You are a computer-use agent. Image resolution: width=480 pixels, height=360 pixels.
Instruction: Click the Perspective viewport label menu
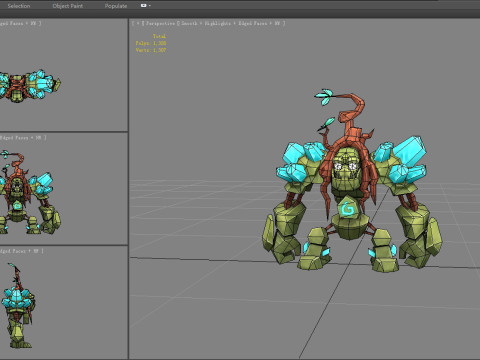(160, 23)
